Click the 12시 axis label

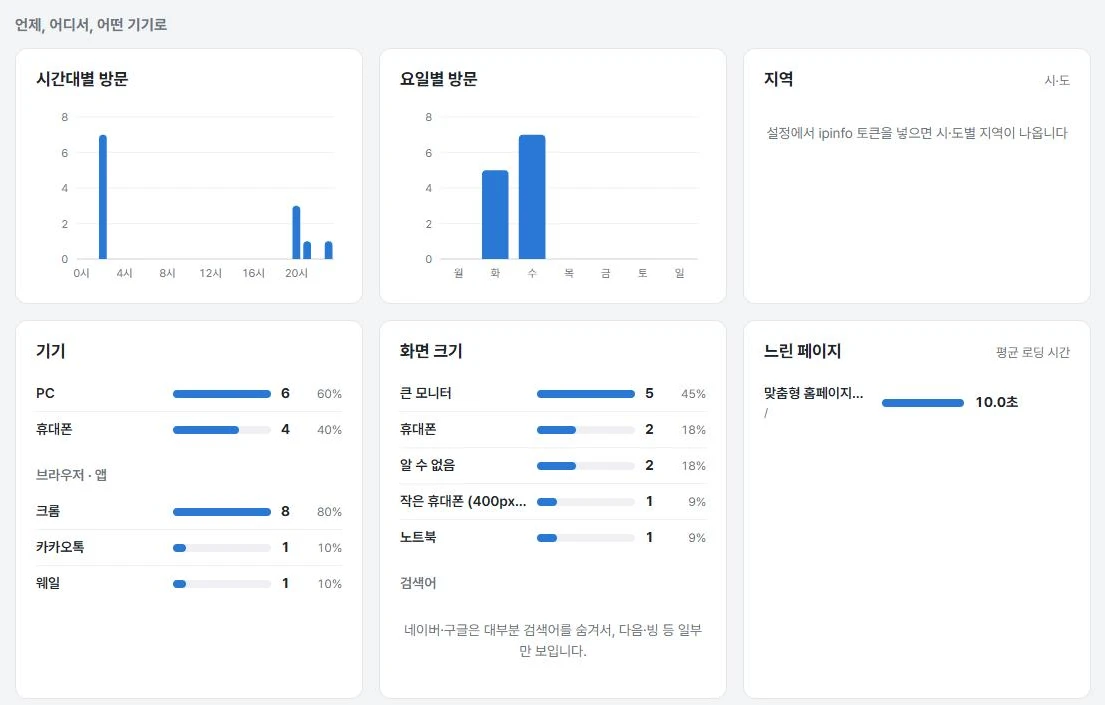tap(211, 273)
